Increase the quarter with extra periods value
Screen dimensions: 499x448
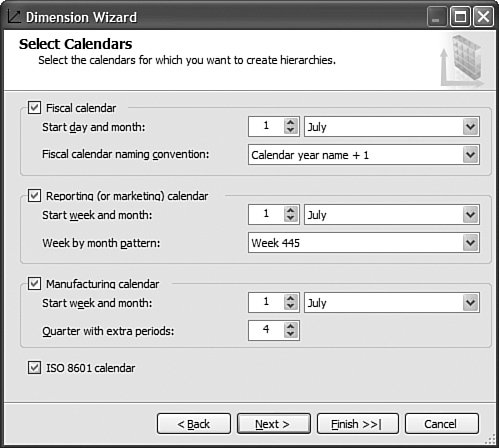291,326
